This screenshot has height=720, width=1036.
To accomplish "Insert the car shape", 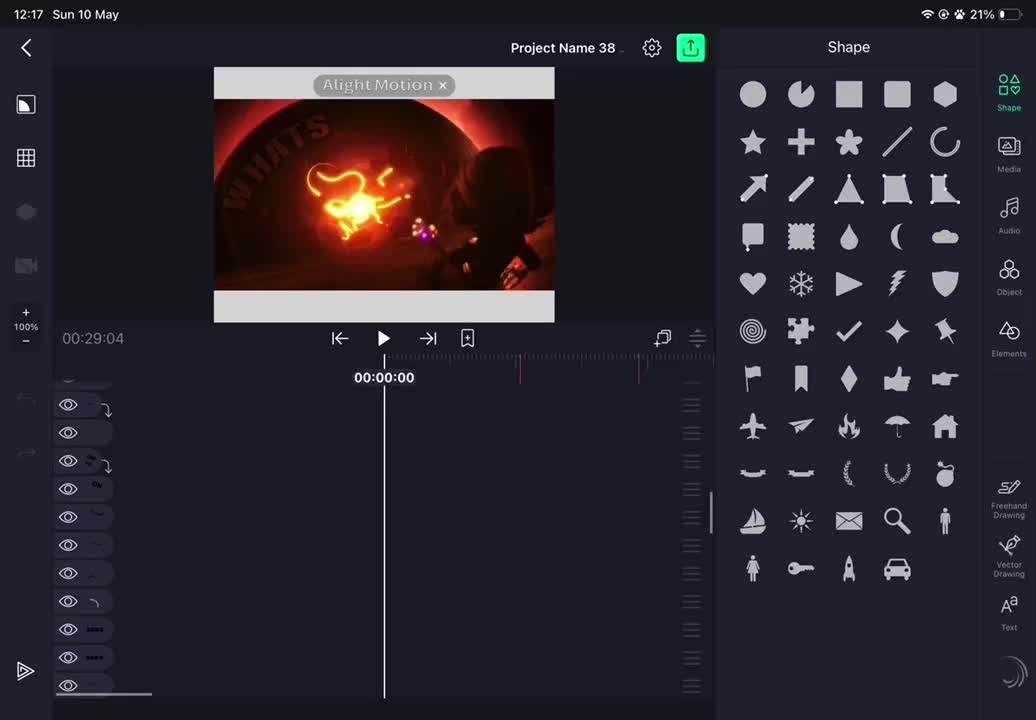I will coord(897,569).
